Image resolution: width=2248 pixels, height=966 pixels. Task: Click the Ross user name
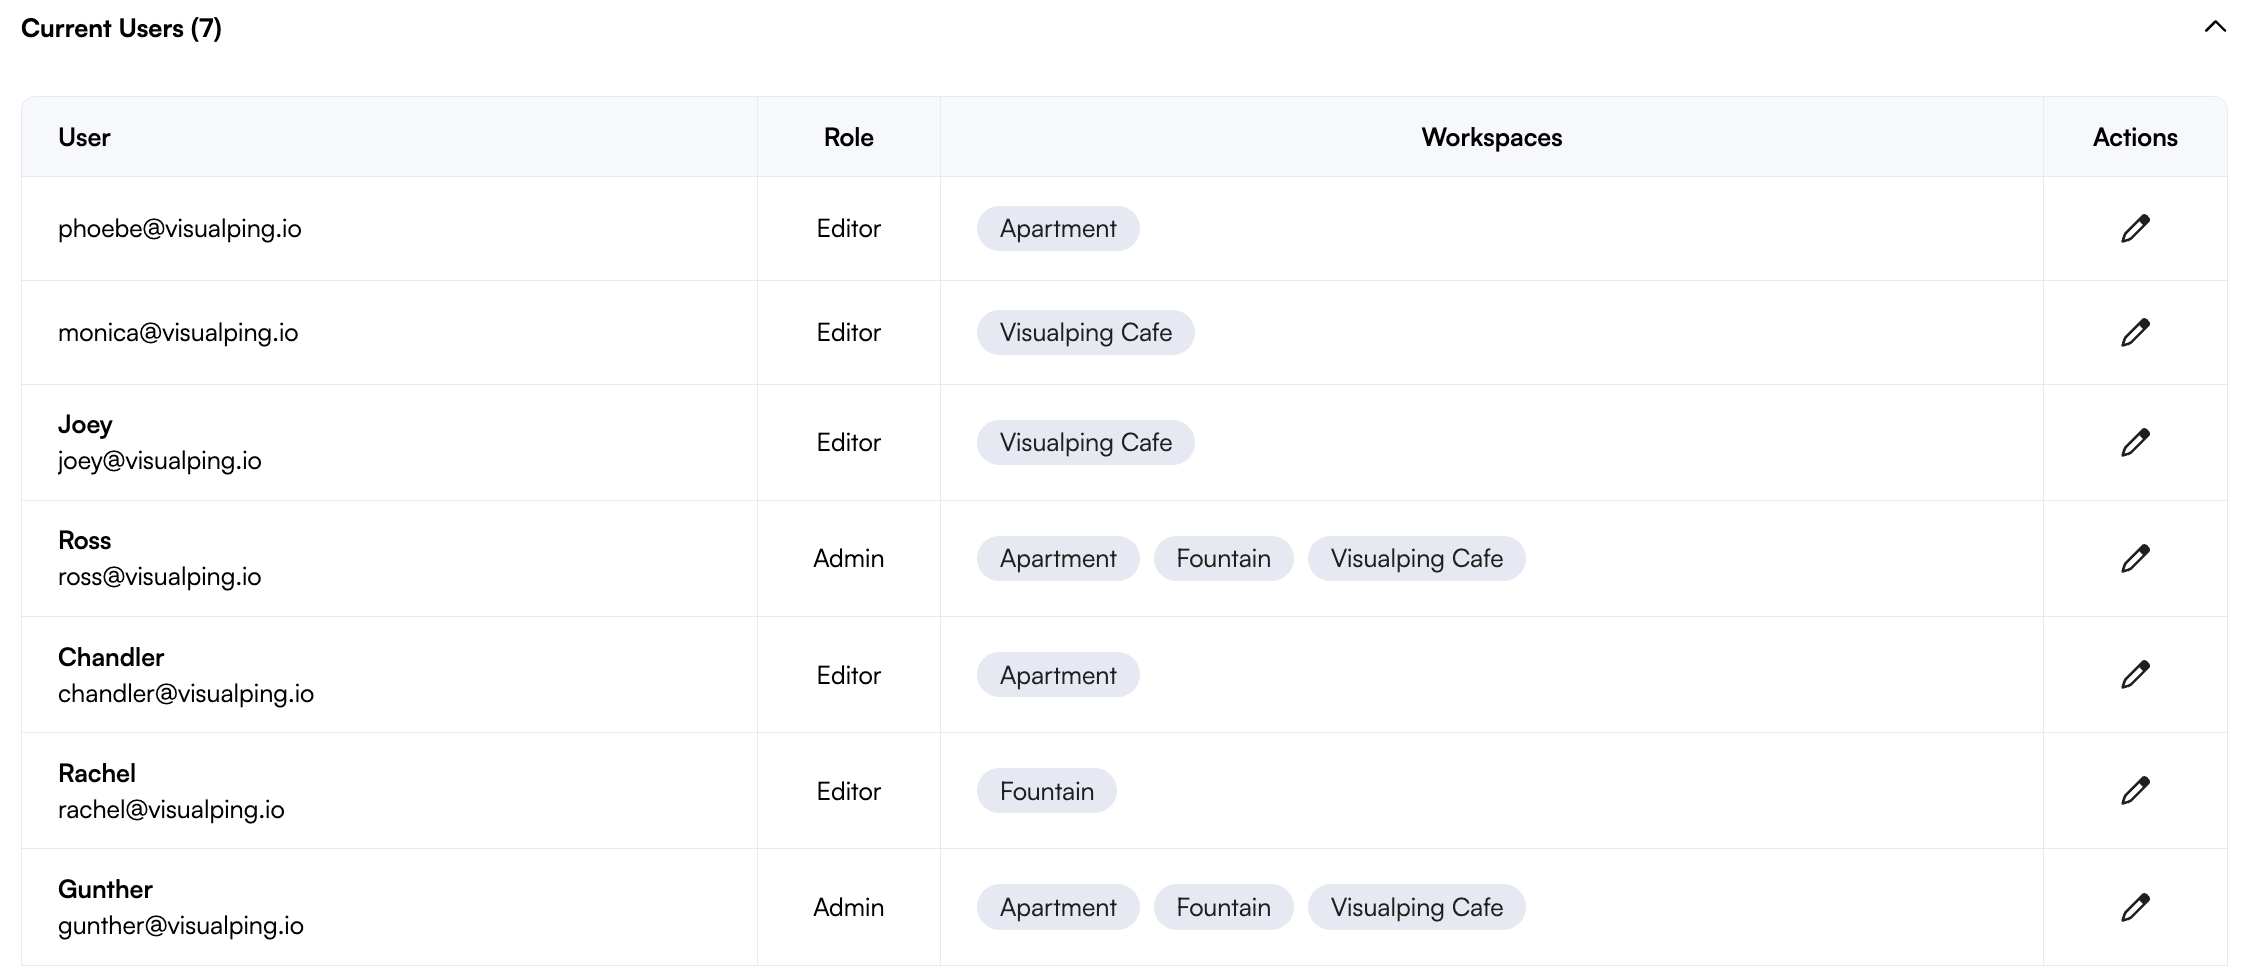point(85,540)
